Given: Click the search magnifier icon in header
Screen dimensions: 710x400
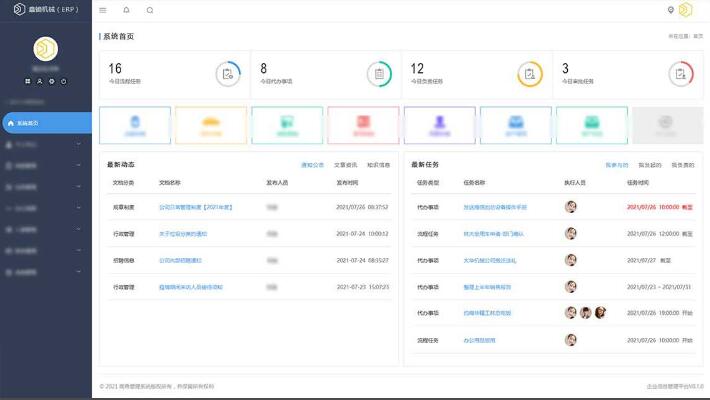Looking at the screenshot, I should click(150, 10).
